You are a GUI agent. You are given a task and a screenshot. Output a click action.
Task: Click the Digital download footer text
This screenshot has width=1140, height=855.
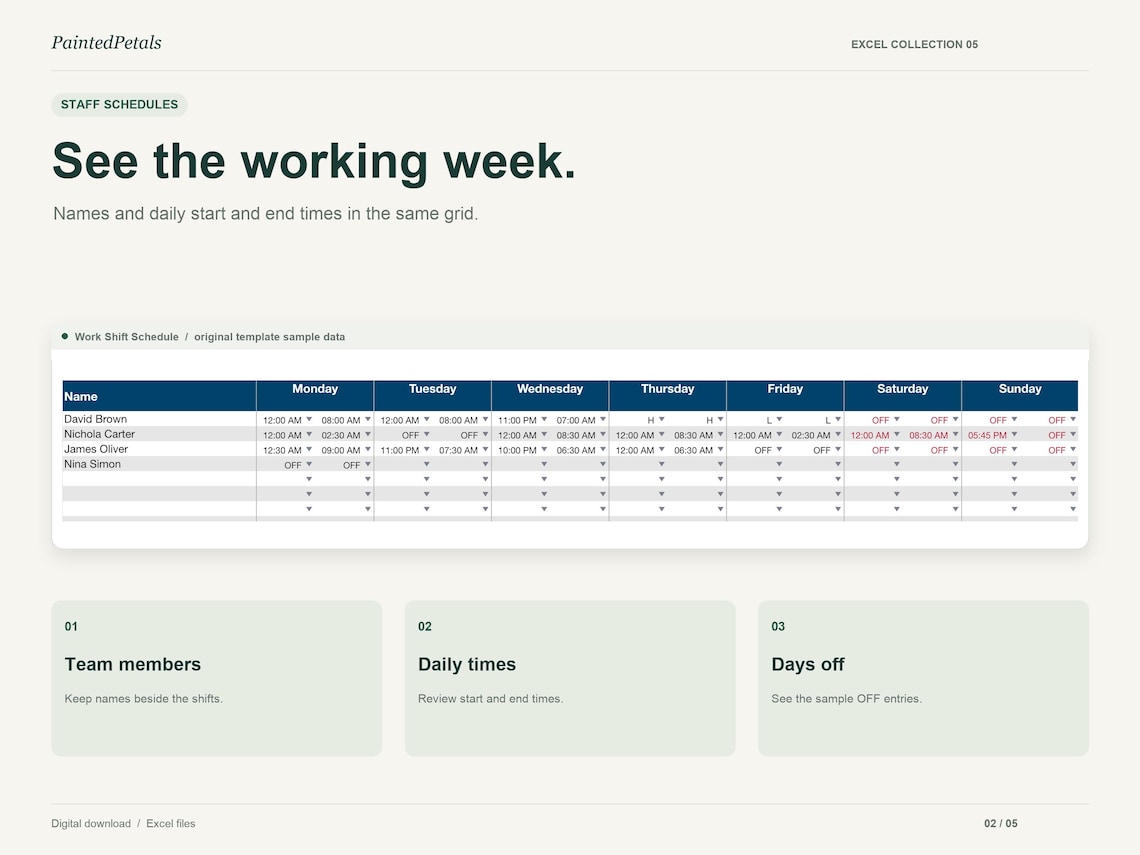coord(91,824)
